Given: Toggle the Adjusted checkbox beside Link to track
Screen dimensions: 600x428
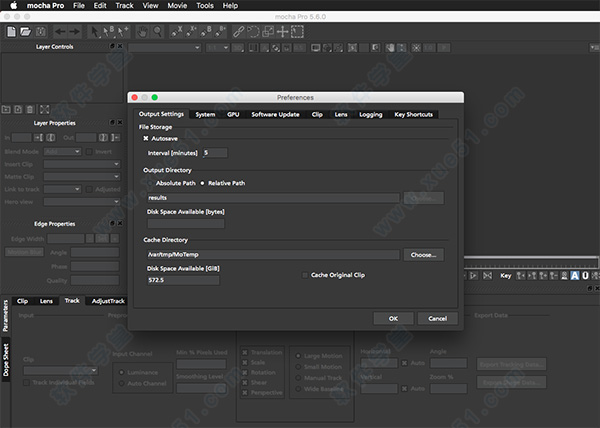Looking at the screenshot, I should [x=89, y=189].
